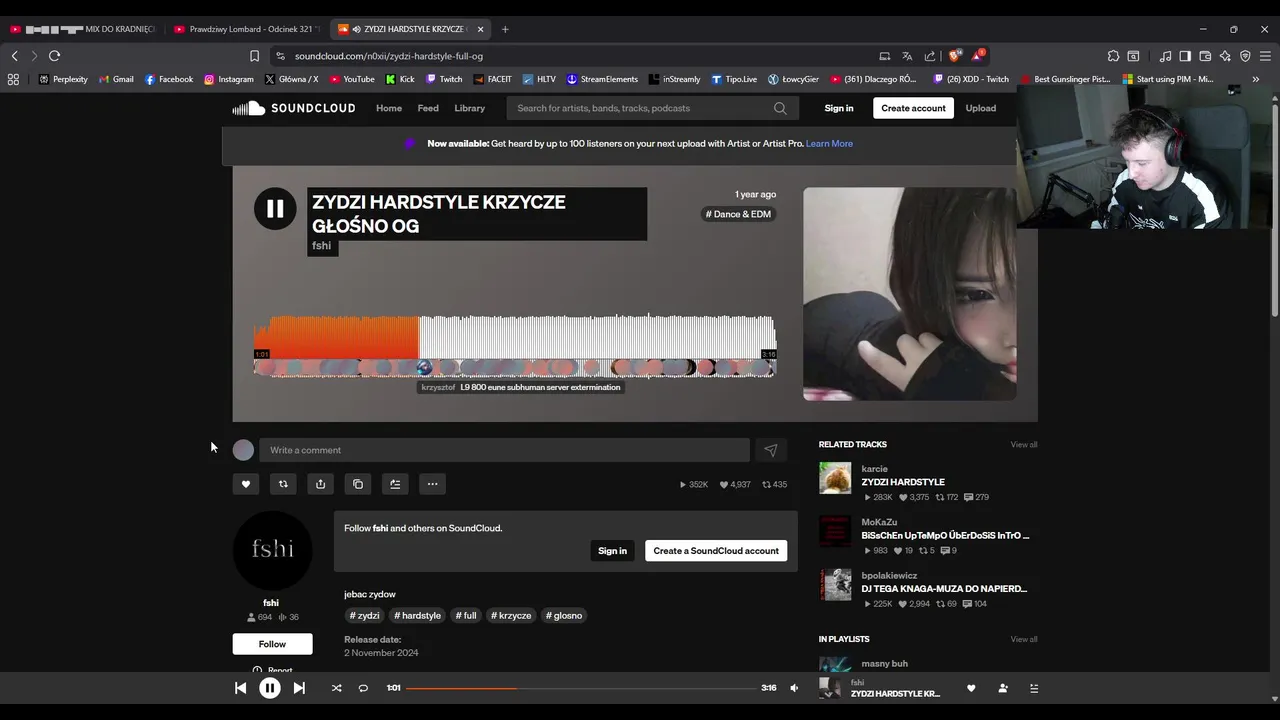Toggle shuffle in the bottom player

(336, 688)
